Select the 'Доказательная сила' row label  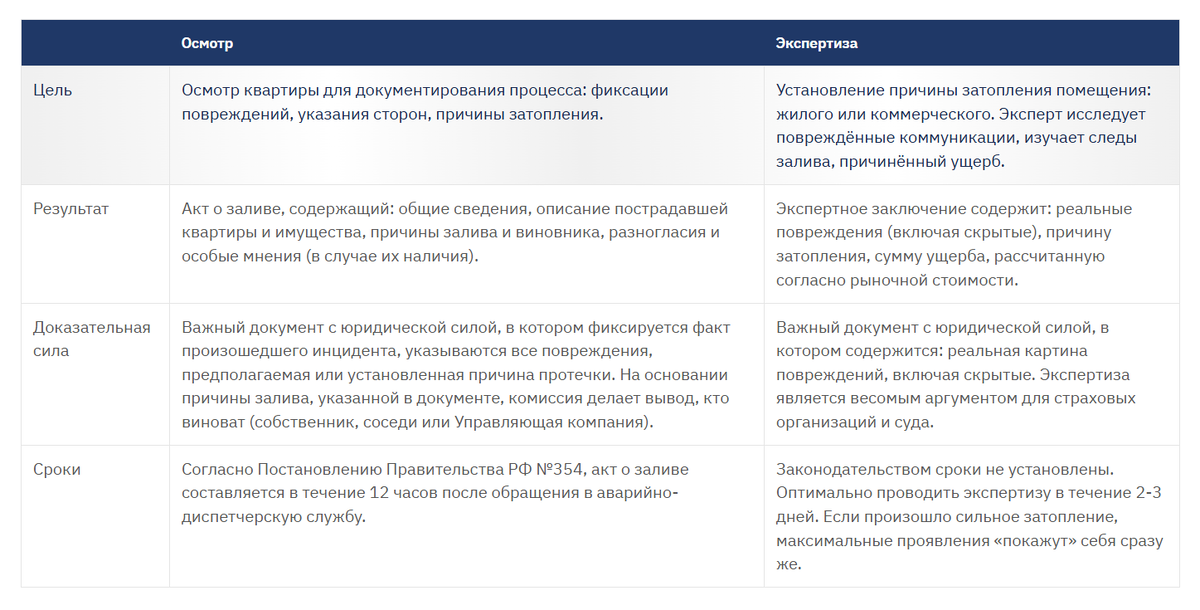tap(92, 339)
